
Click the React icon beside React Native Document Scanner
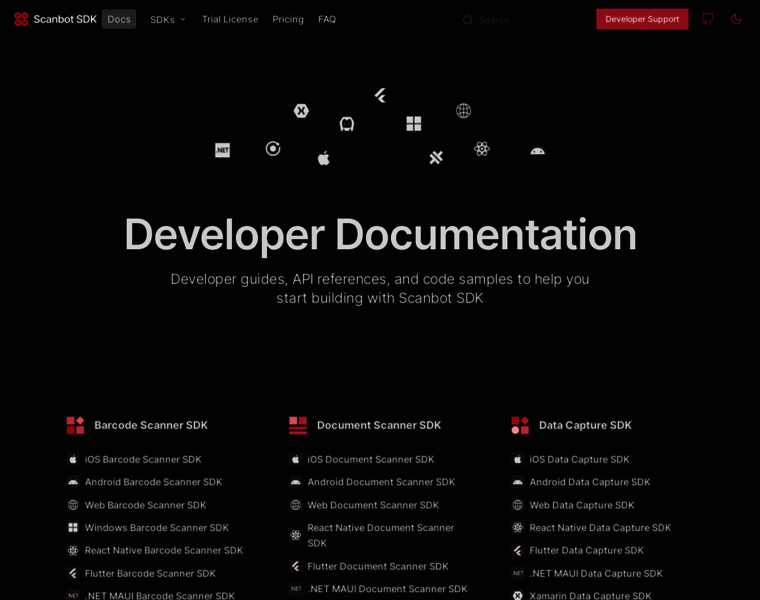pos(295,535)
